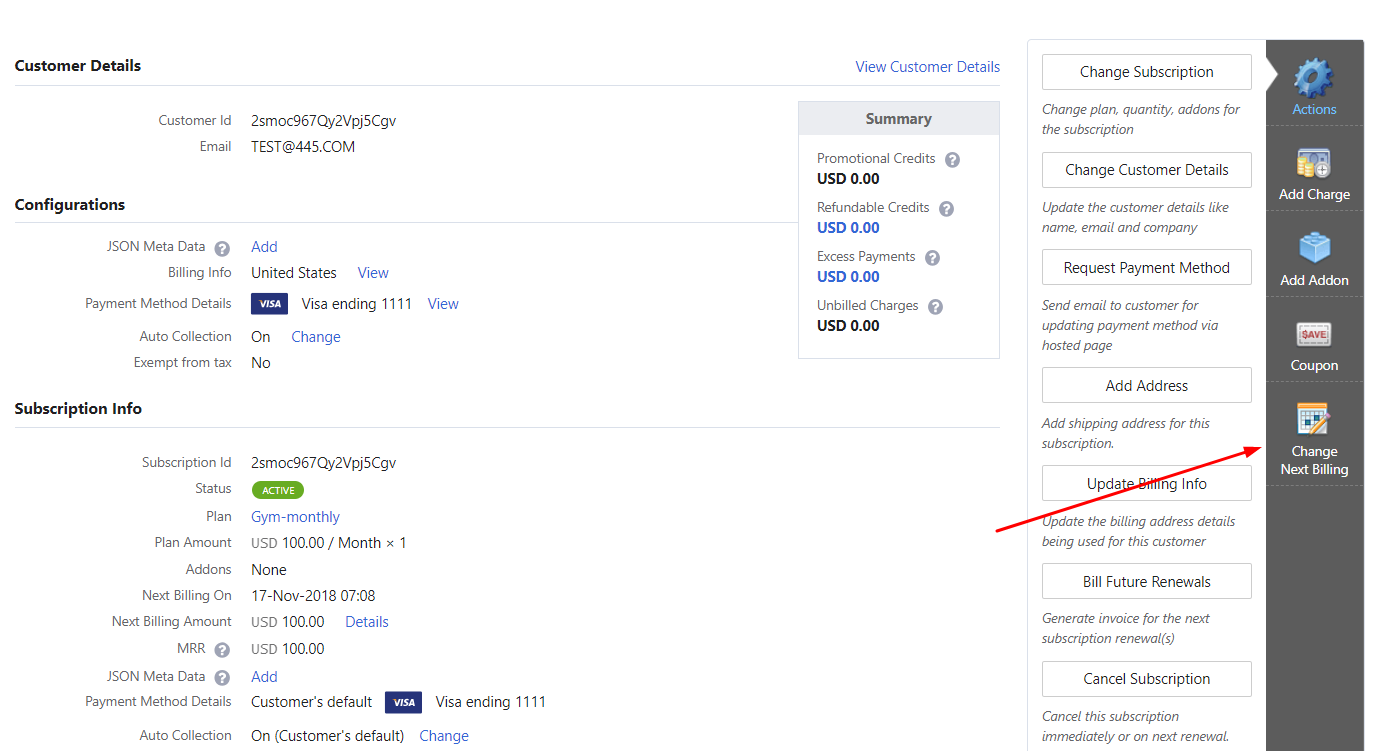Open the Gym-monthly plan link

pyautogui.click(x=295, y=517)
